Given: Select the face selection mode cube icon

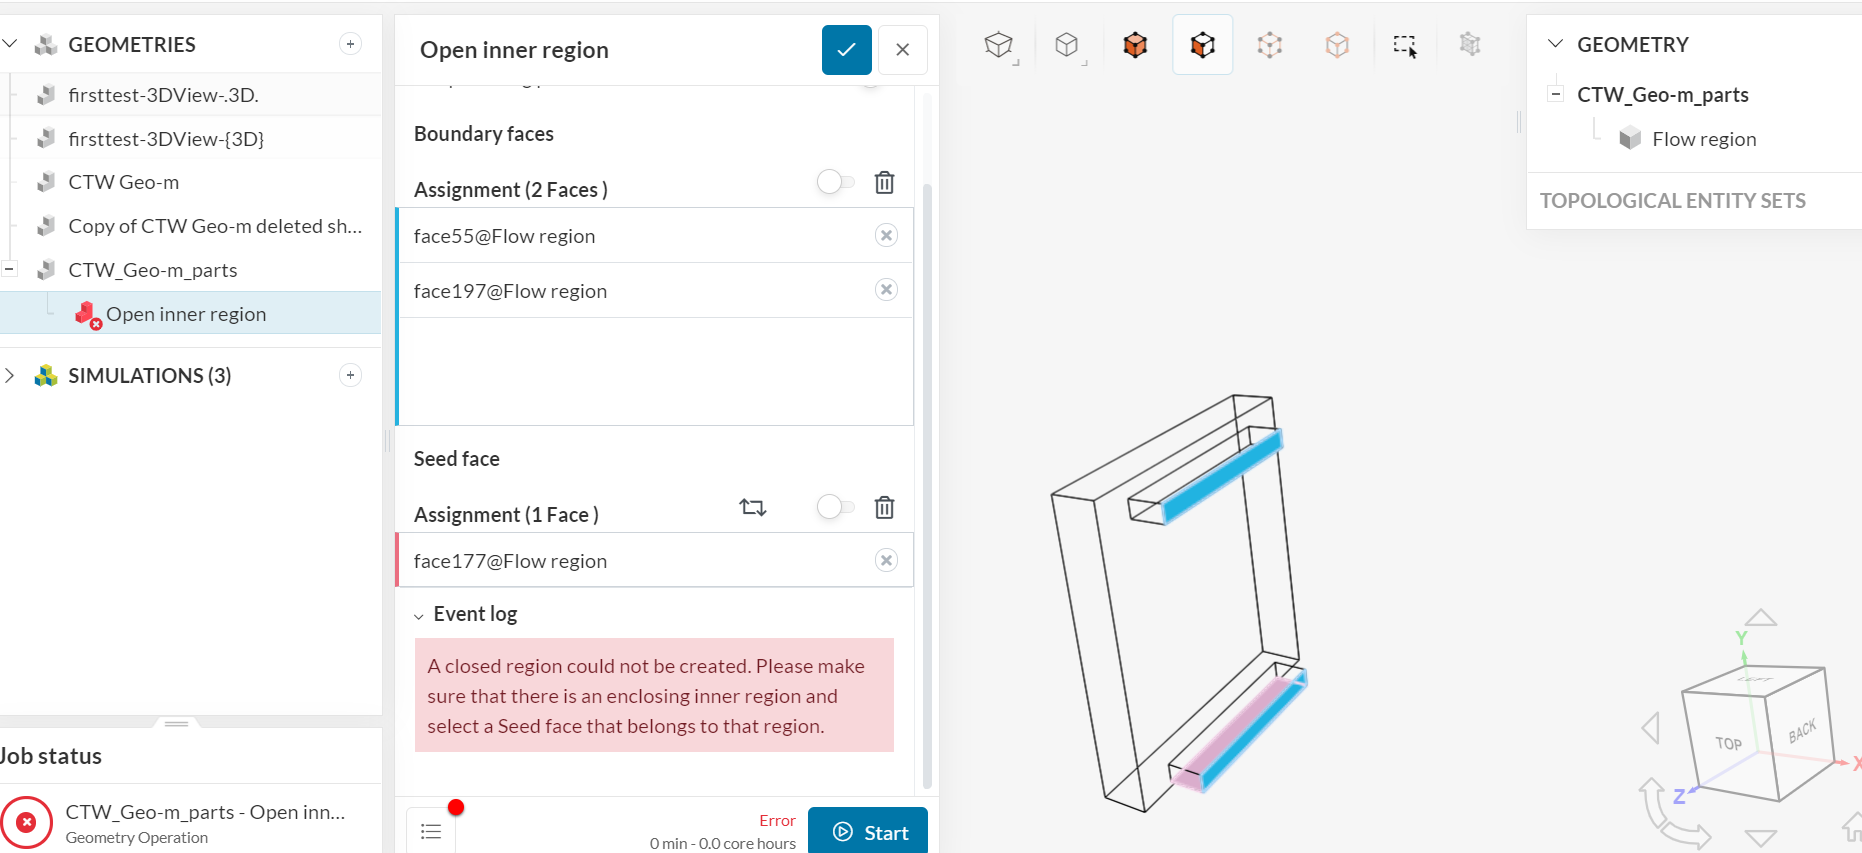Looking at the screenshot, I should tap(1202, 44).
